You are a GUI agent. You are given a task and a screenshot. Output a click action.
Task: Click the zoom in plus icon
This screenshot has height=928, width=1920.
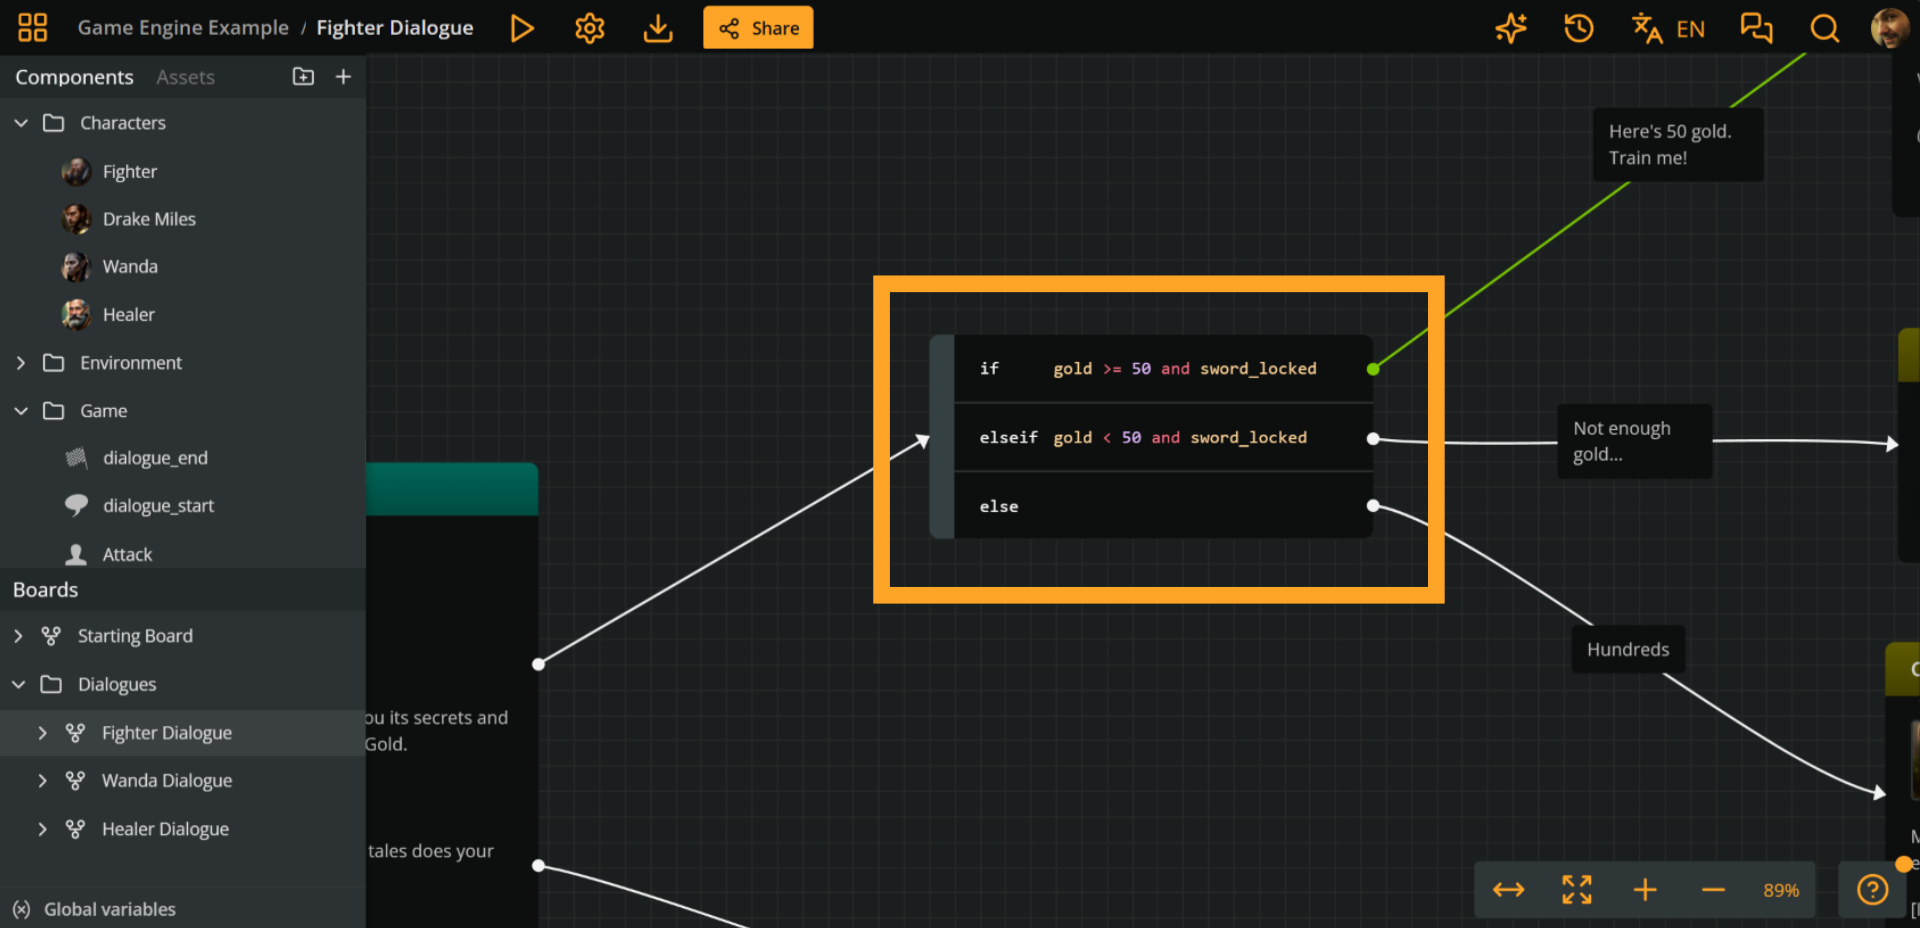1645,890
